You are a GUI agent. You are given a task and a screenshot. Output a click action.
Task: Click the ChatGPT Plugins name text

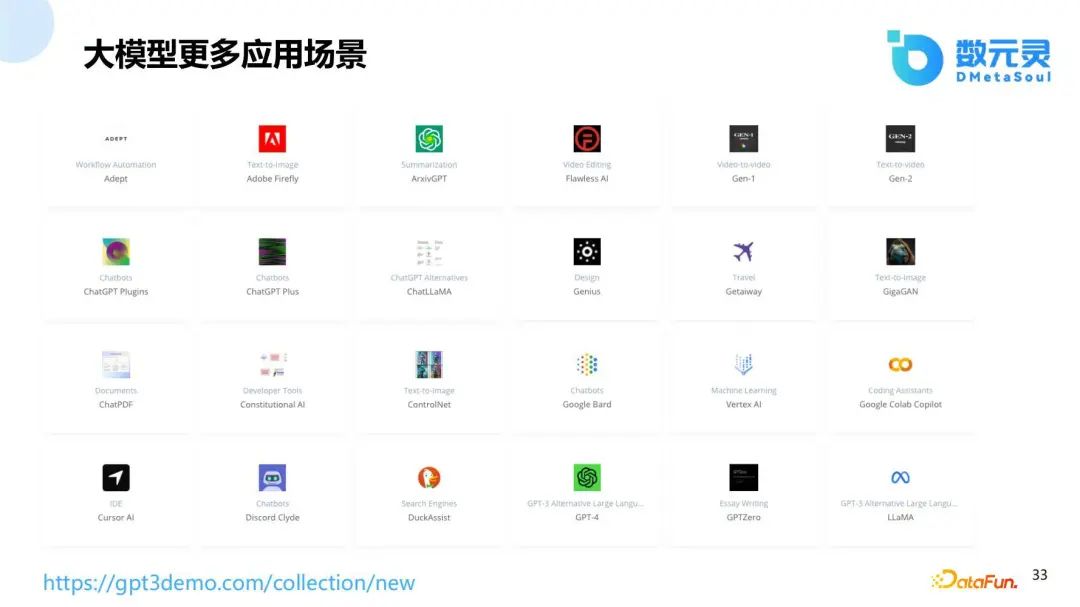point(116,291)
